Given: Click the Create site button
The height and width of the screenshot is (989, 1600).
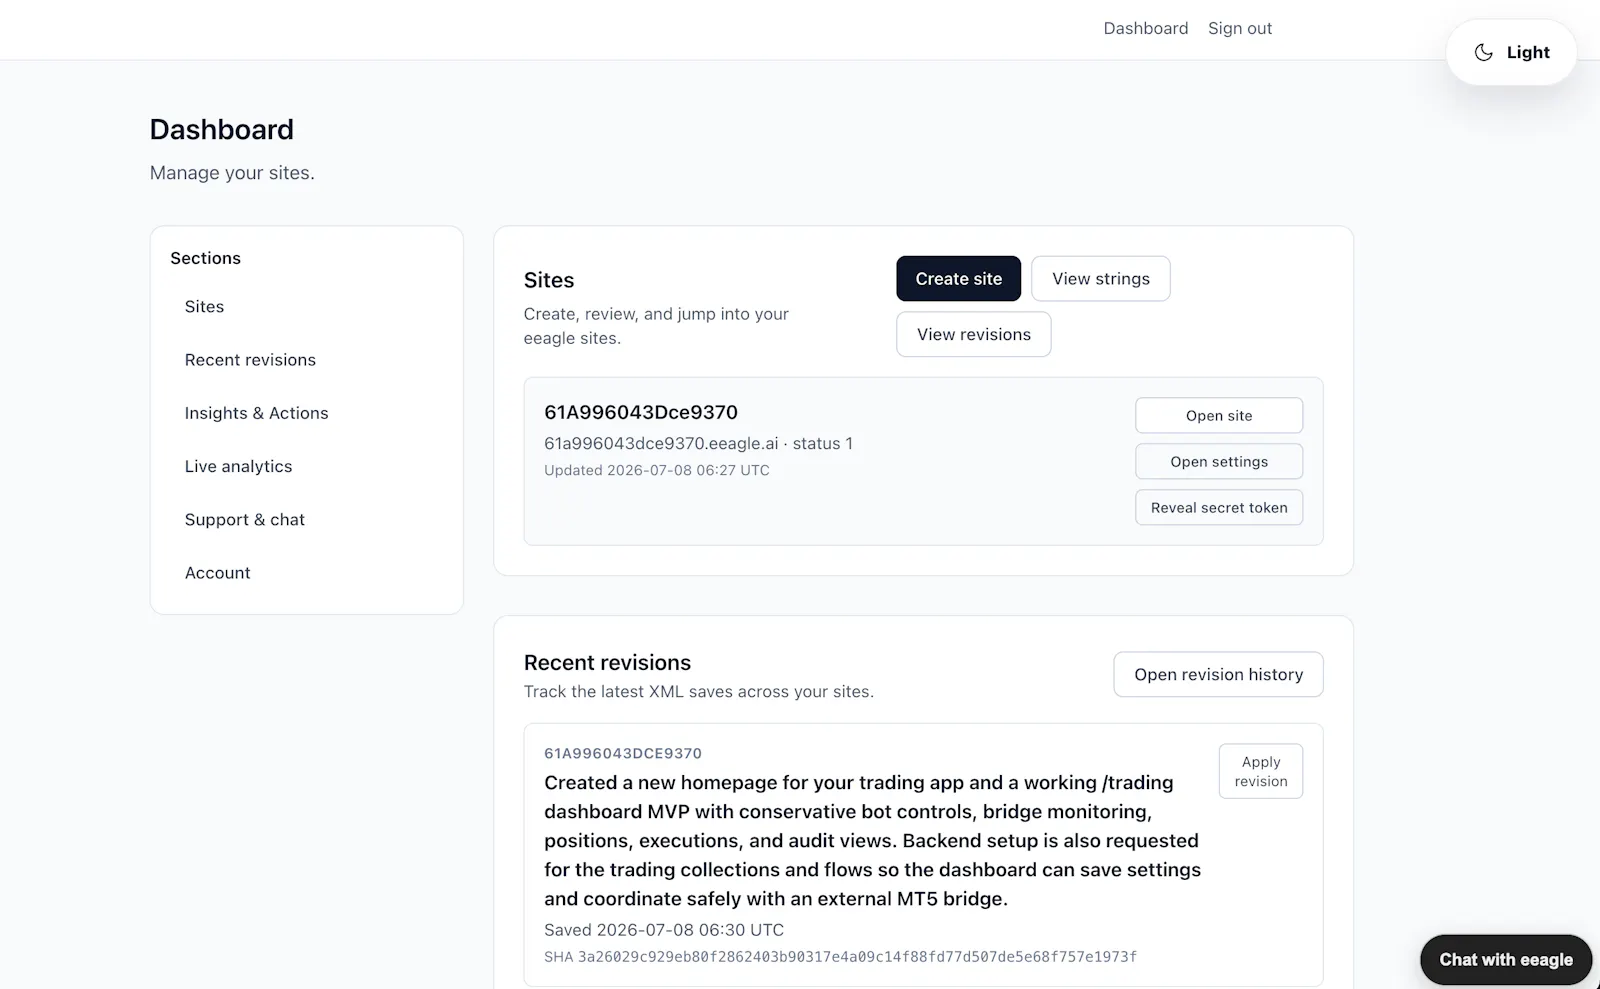Looking at the screenshot, I should tap(958, 279).
